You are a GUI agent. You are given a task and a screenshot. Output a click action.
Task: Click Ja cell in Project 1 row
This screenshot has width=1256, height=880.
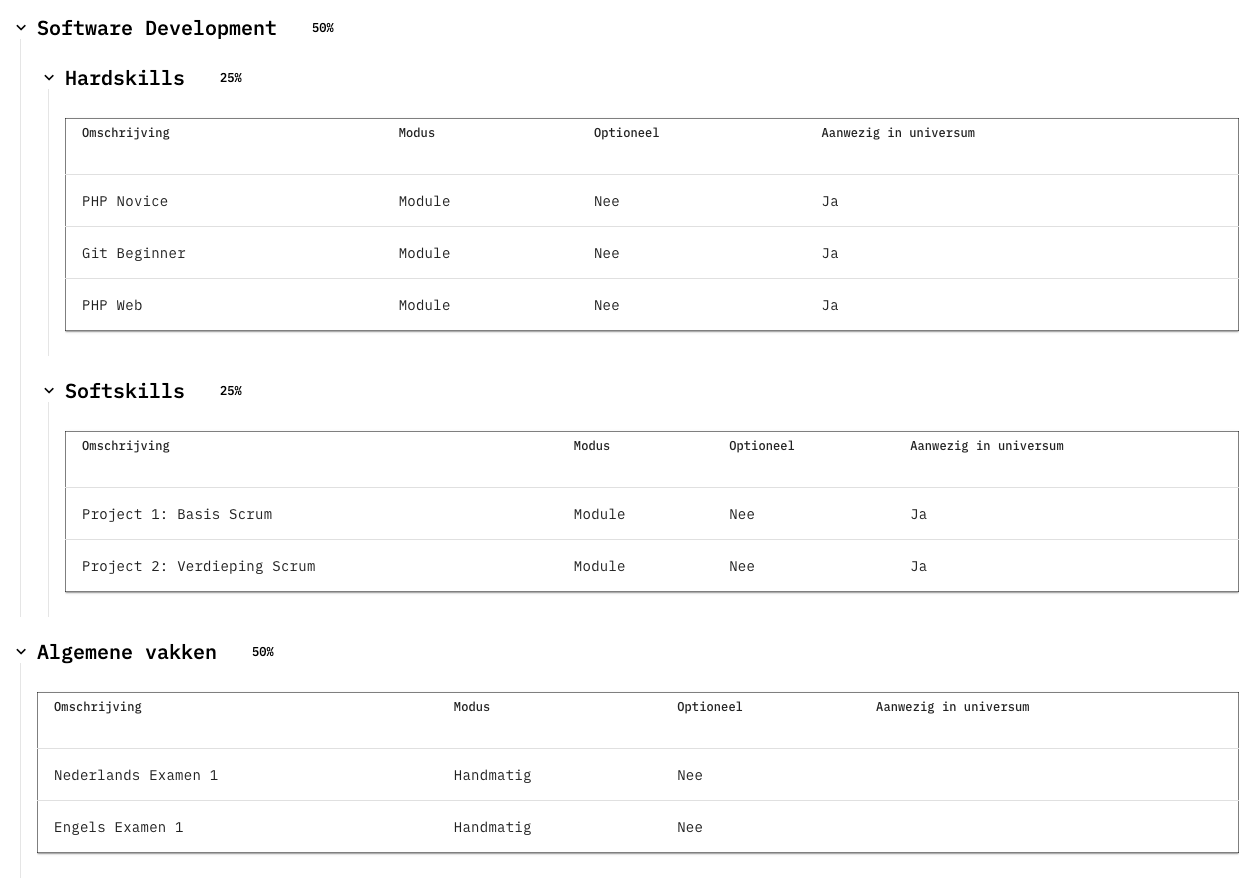(x=919, y=514)
